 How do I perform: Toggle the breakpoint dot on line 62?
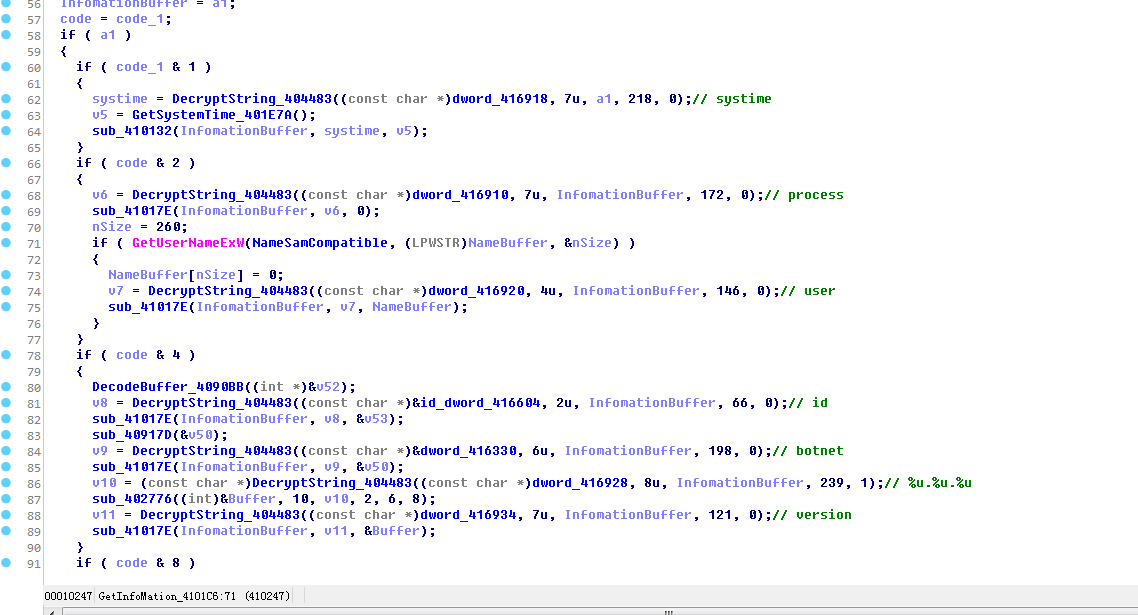pos(7,99)
